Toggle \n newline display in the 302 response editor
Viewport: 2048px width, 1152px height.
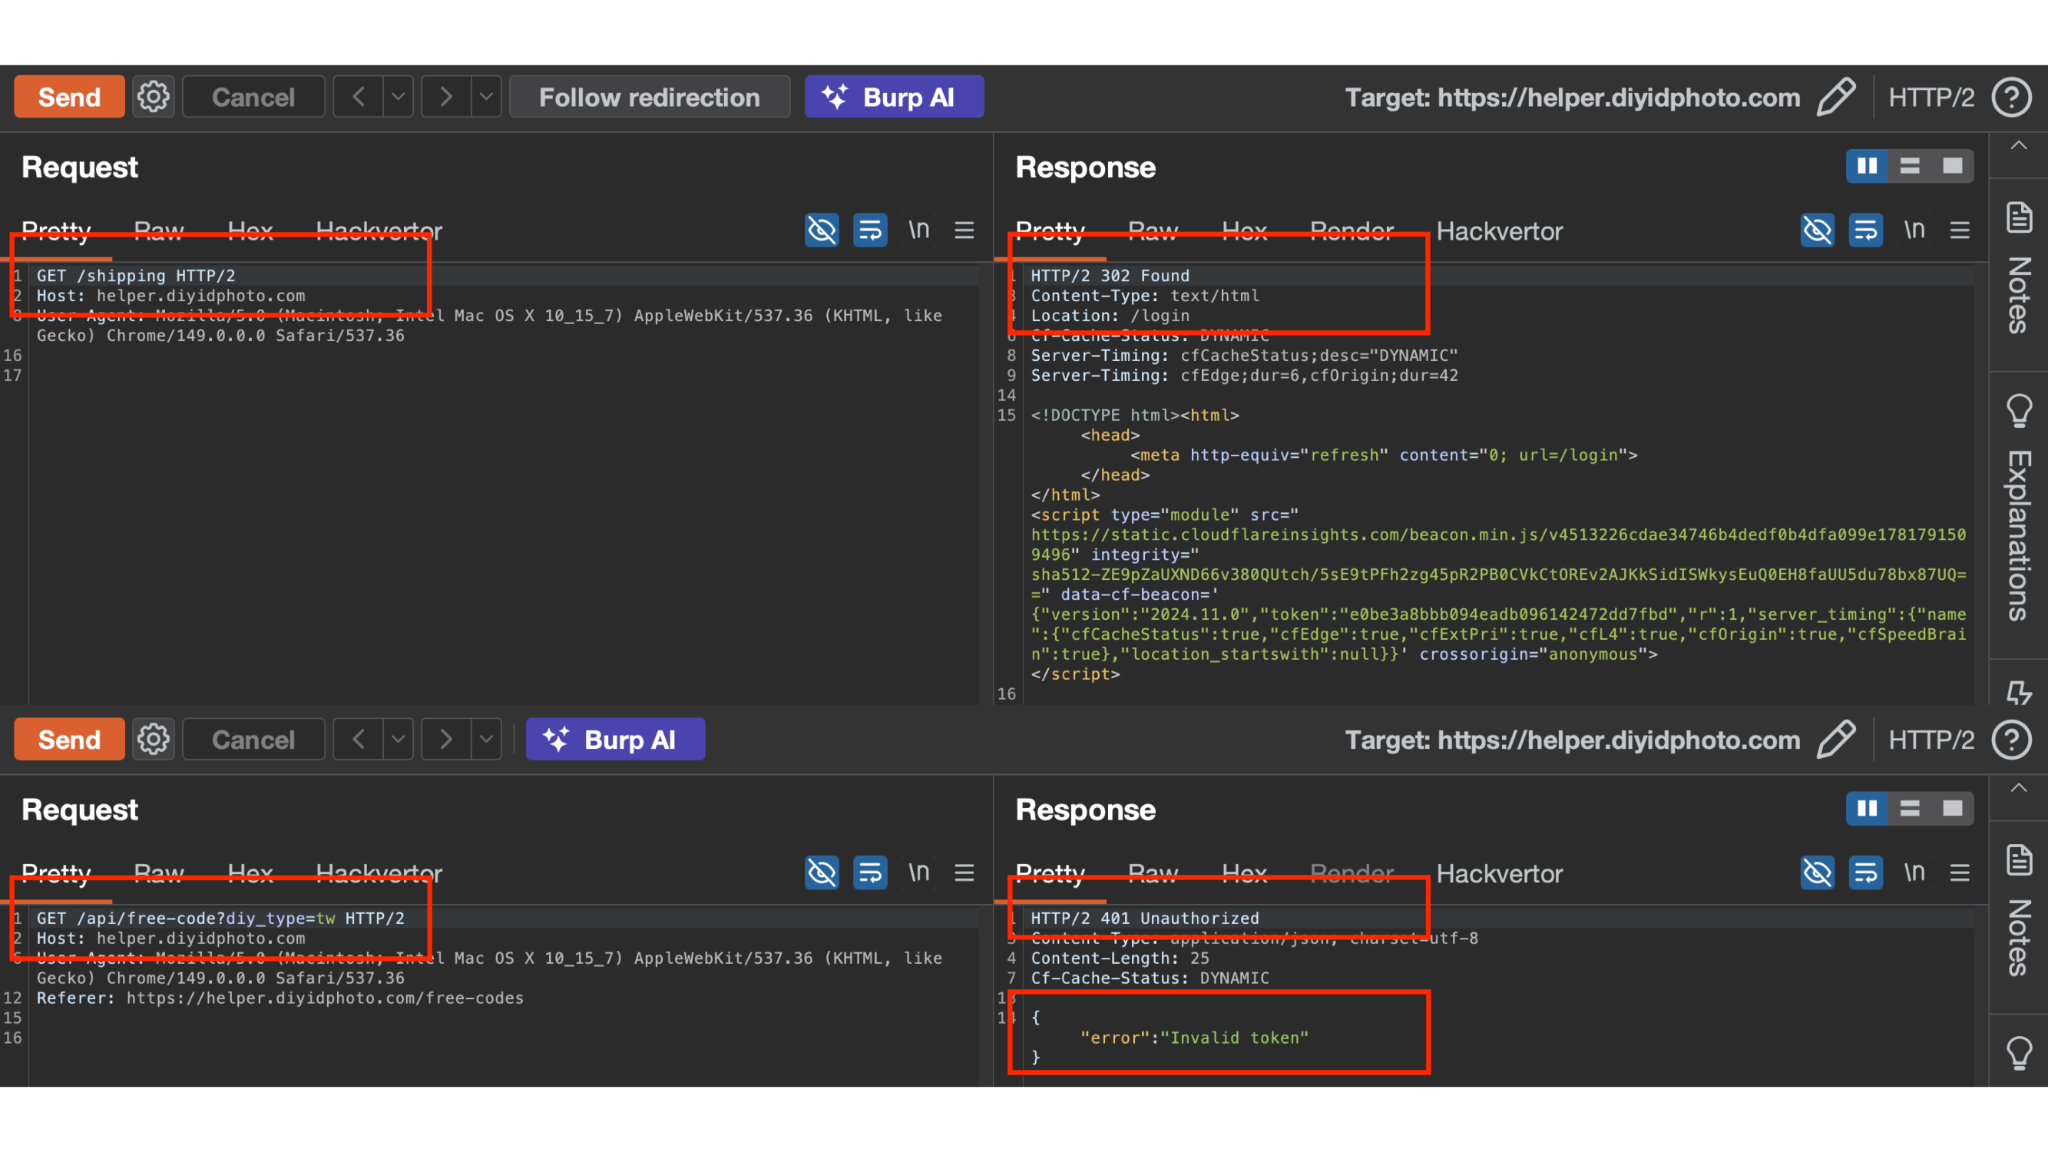[x=1915, y=230]
